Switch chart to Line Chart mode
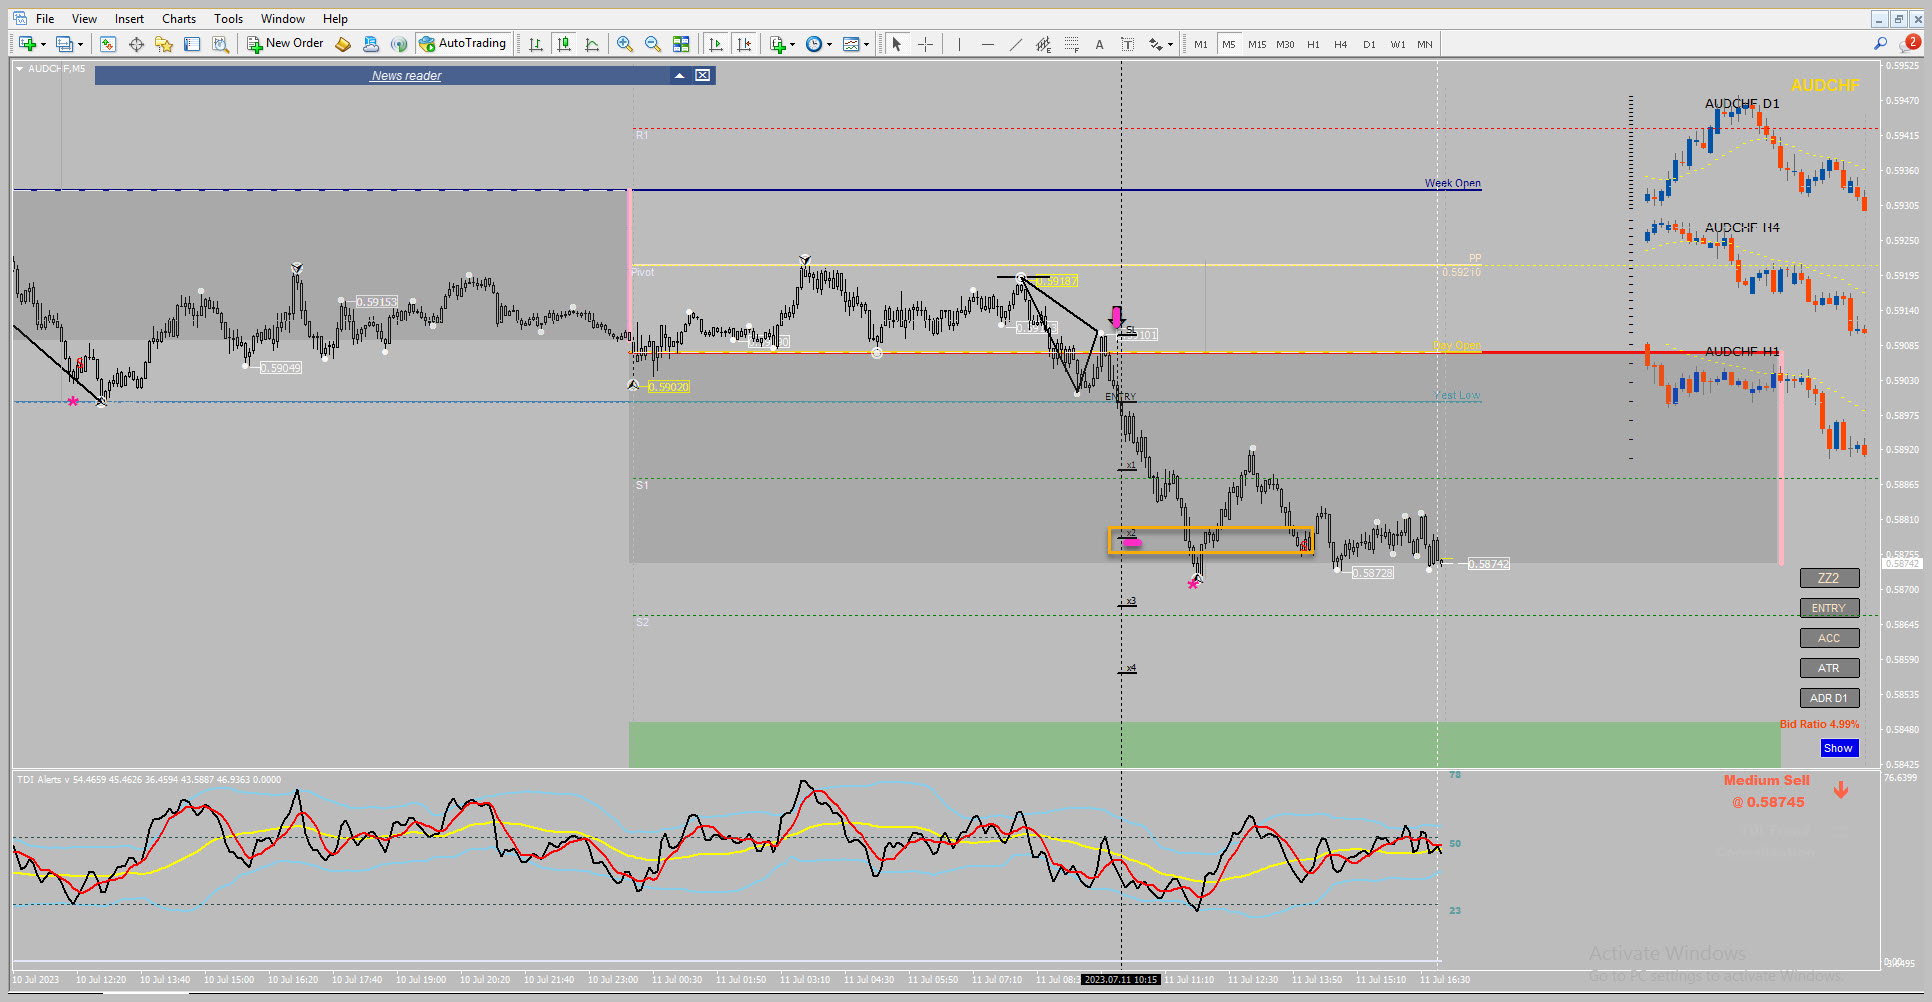 point(592,44)
